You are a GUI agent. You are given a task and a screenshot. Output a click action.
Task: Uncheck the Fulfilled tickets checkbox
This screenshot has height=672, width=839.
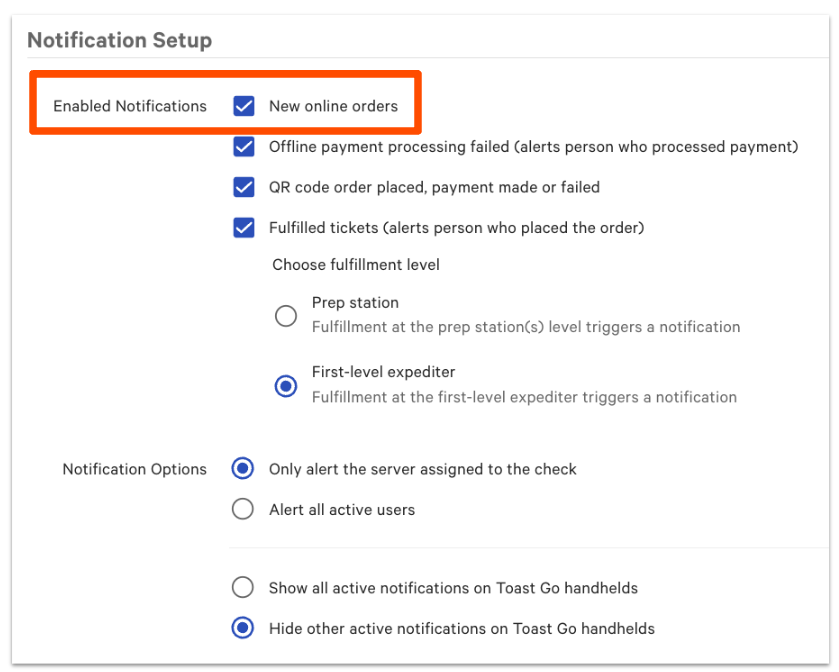(244, 228)
